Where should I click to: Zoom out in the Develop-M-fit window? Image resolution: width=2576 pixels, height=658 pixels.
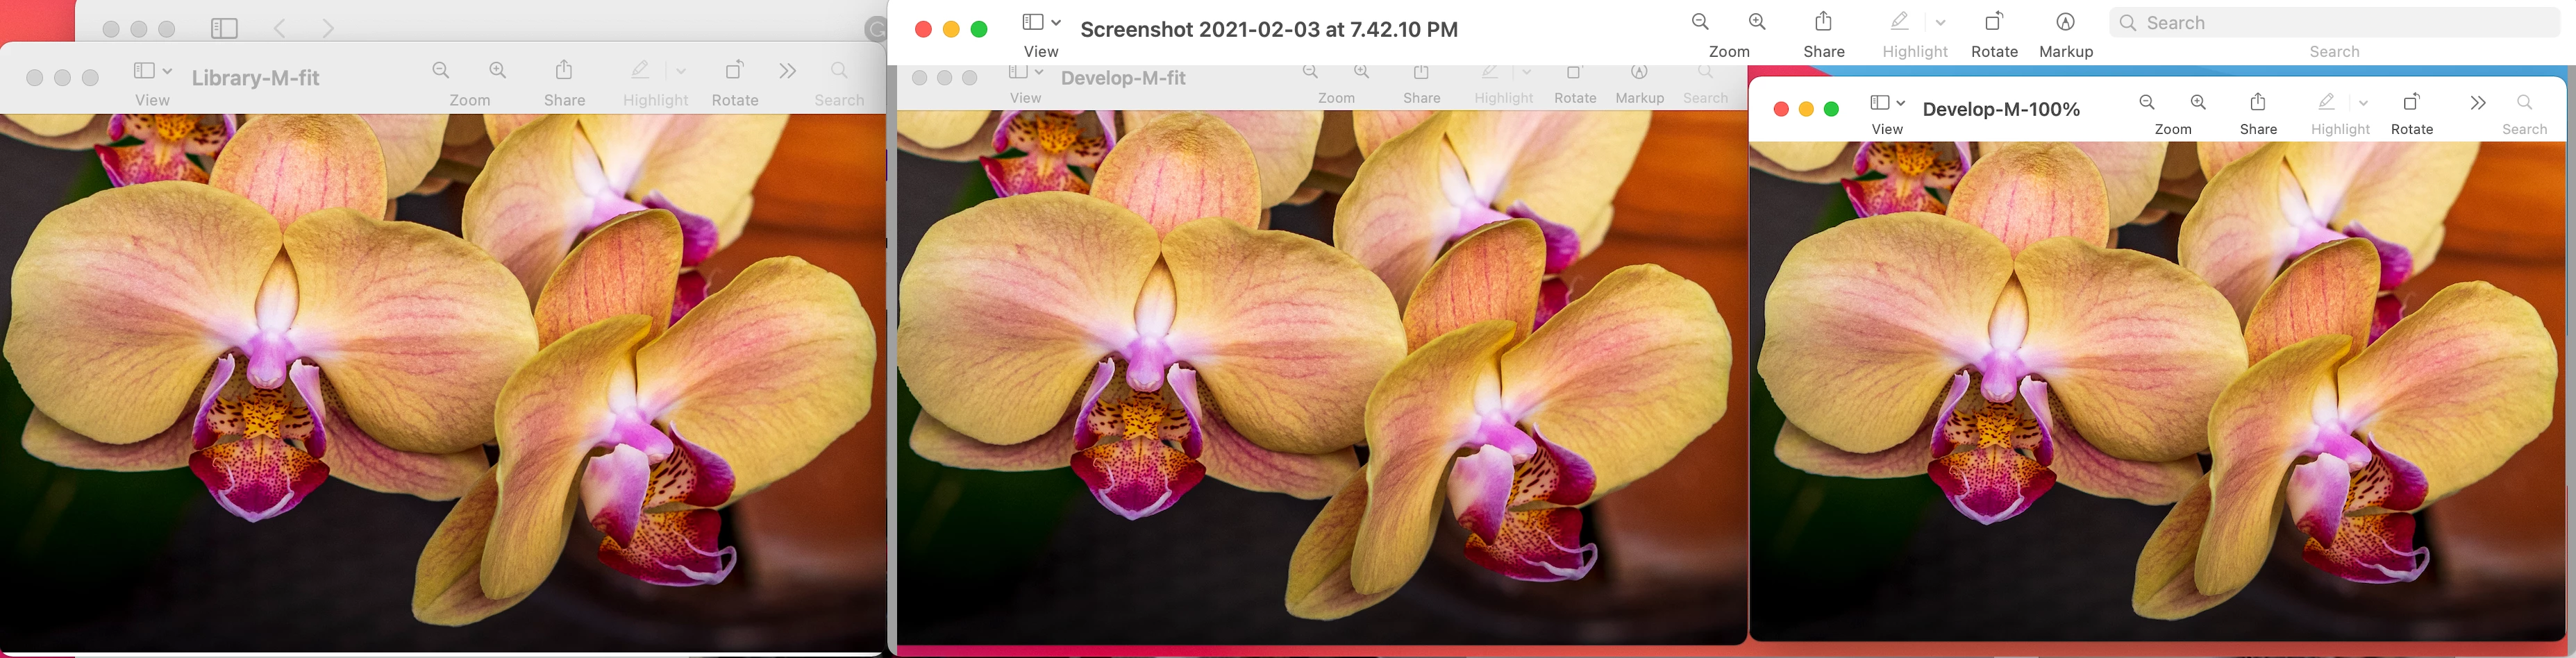(x=1310, y=72)
